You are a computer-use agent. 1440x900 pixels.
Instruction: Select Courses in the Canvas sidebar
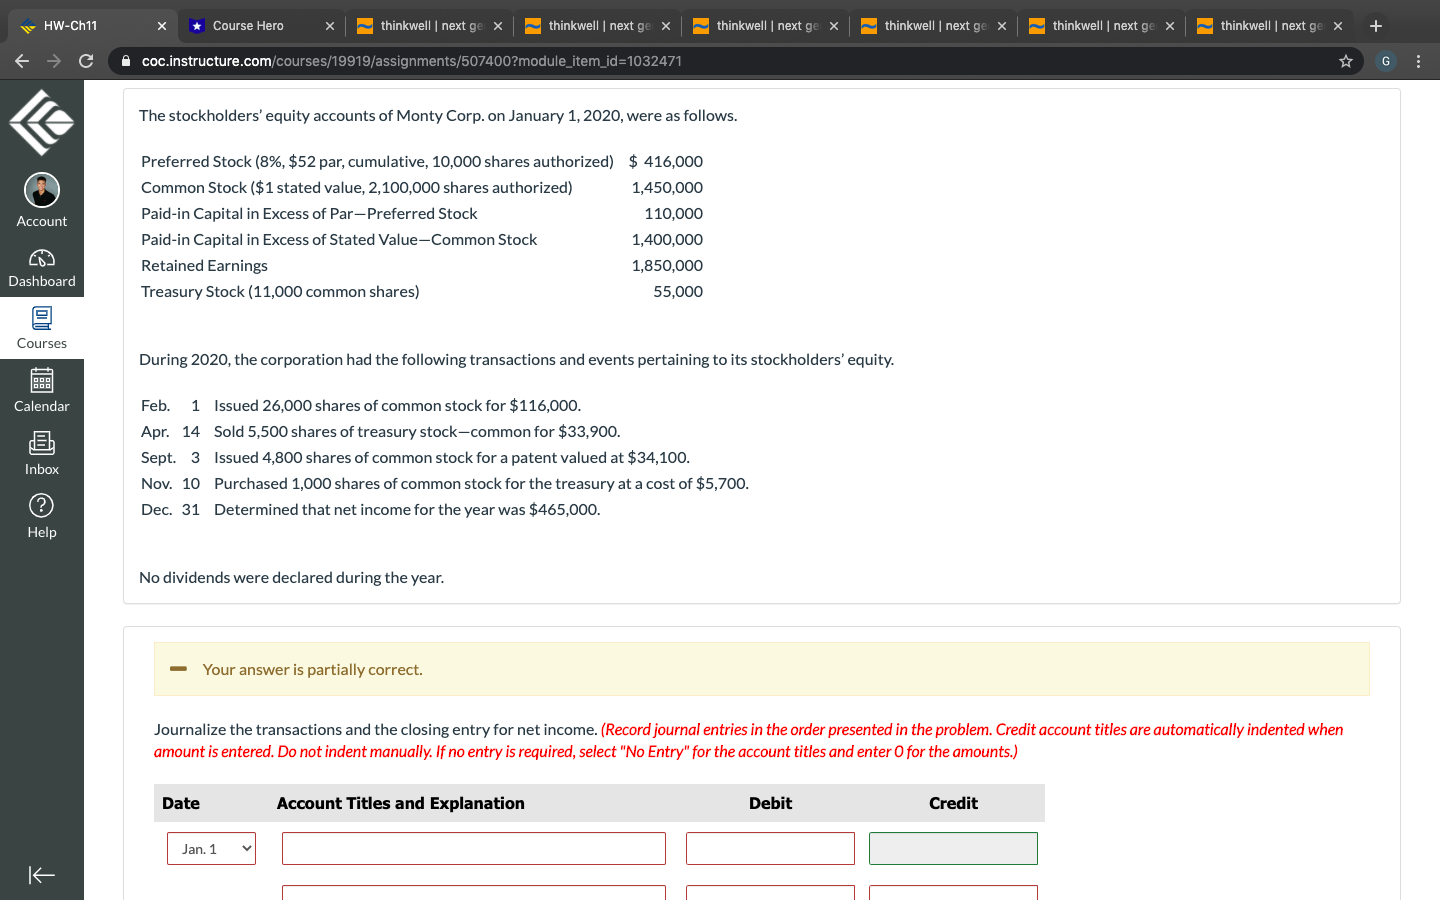point(41,327)
